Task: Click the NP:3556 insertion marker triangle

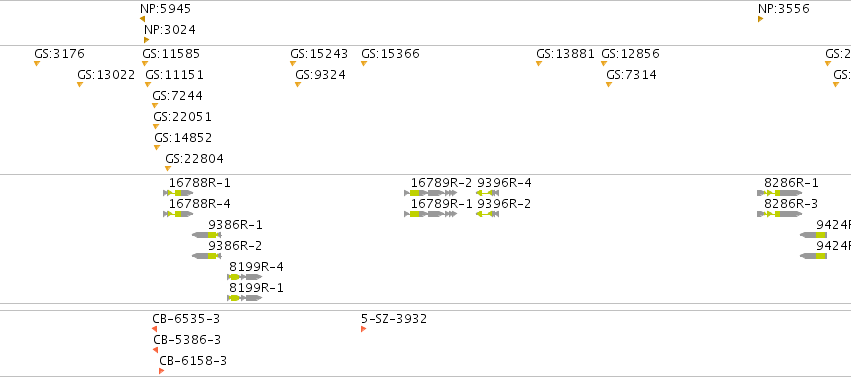Action: (760, 19)
